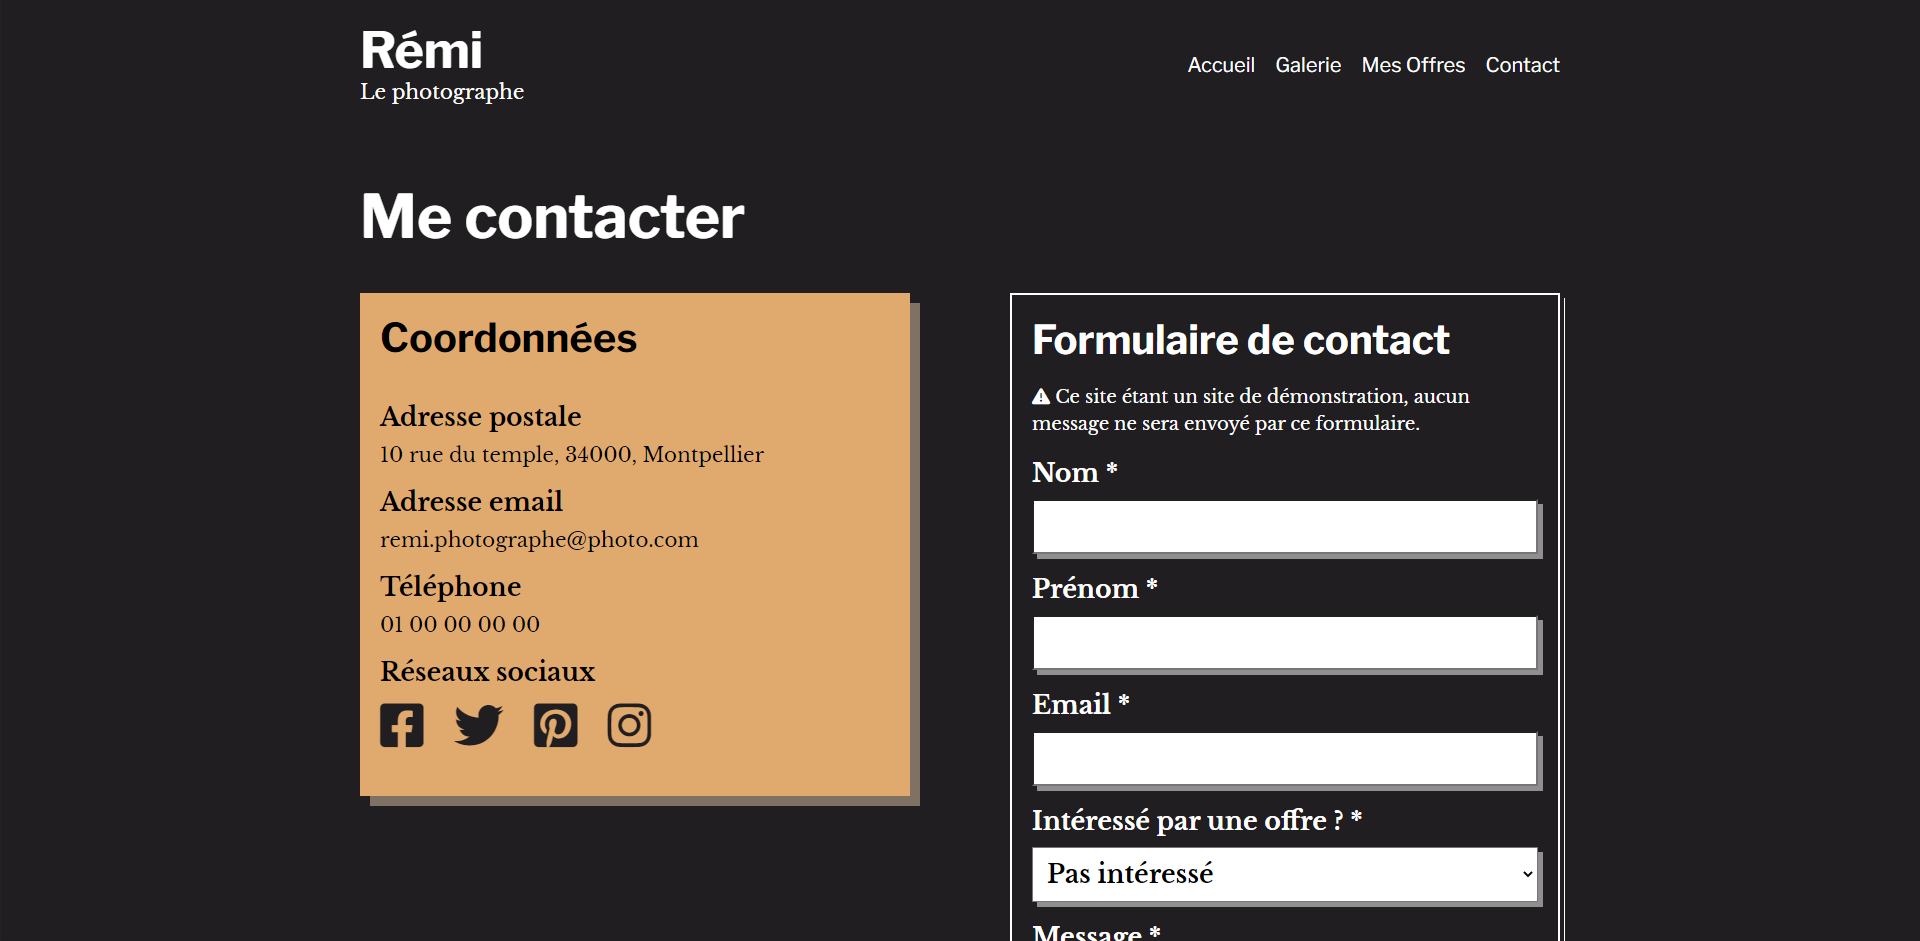Go to the Accueil menu item
The width and height of the screenshot is (1920, 941).
(x=1221, y=65)
